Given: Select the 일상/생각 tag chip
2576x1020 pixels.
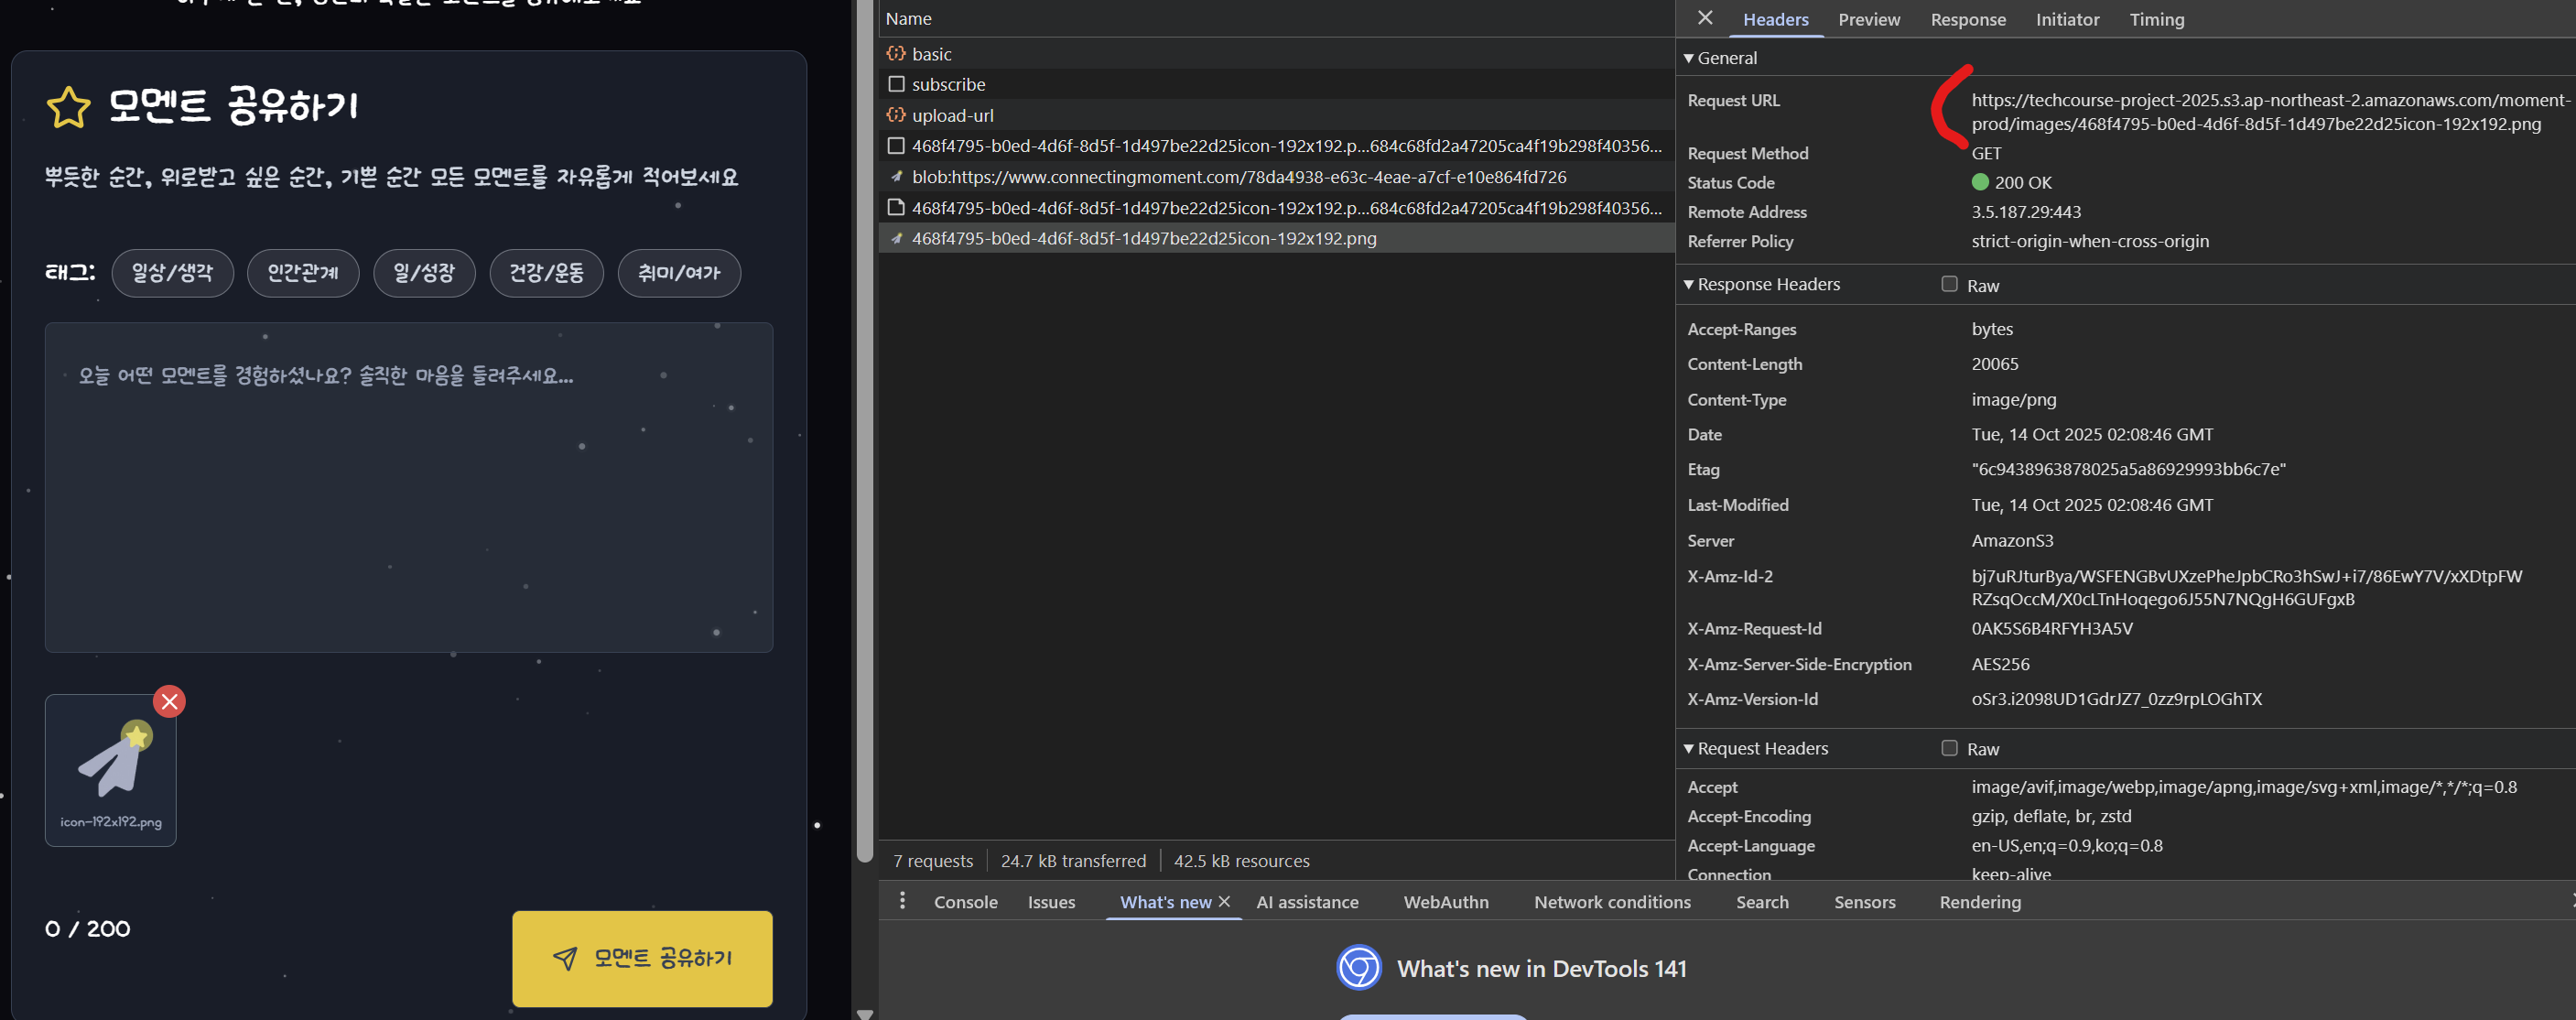Looking at the screenshot, I should (172, 273).
